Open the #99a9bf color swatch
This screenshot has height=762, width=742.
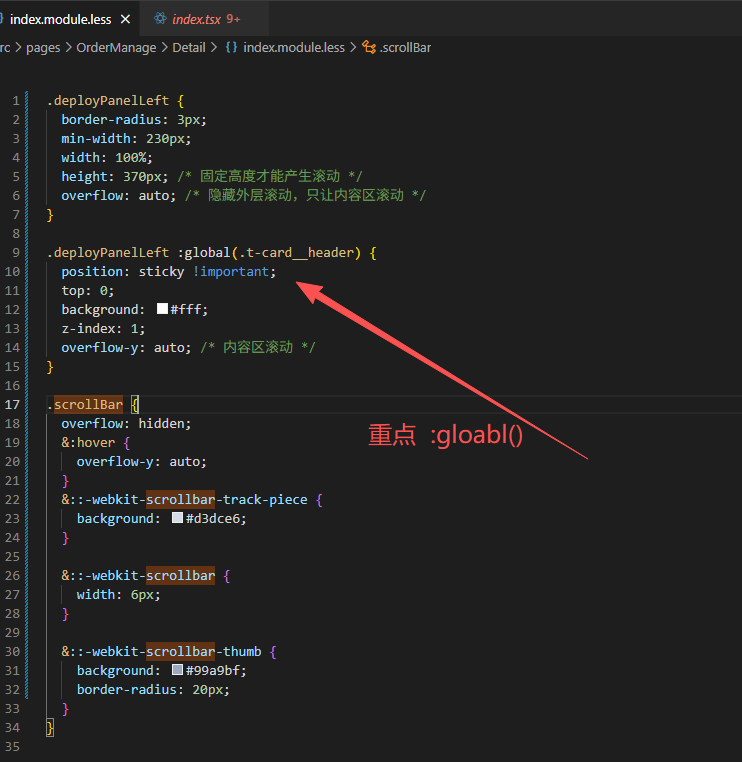point(177,670)
